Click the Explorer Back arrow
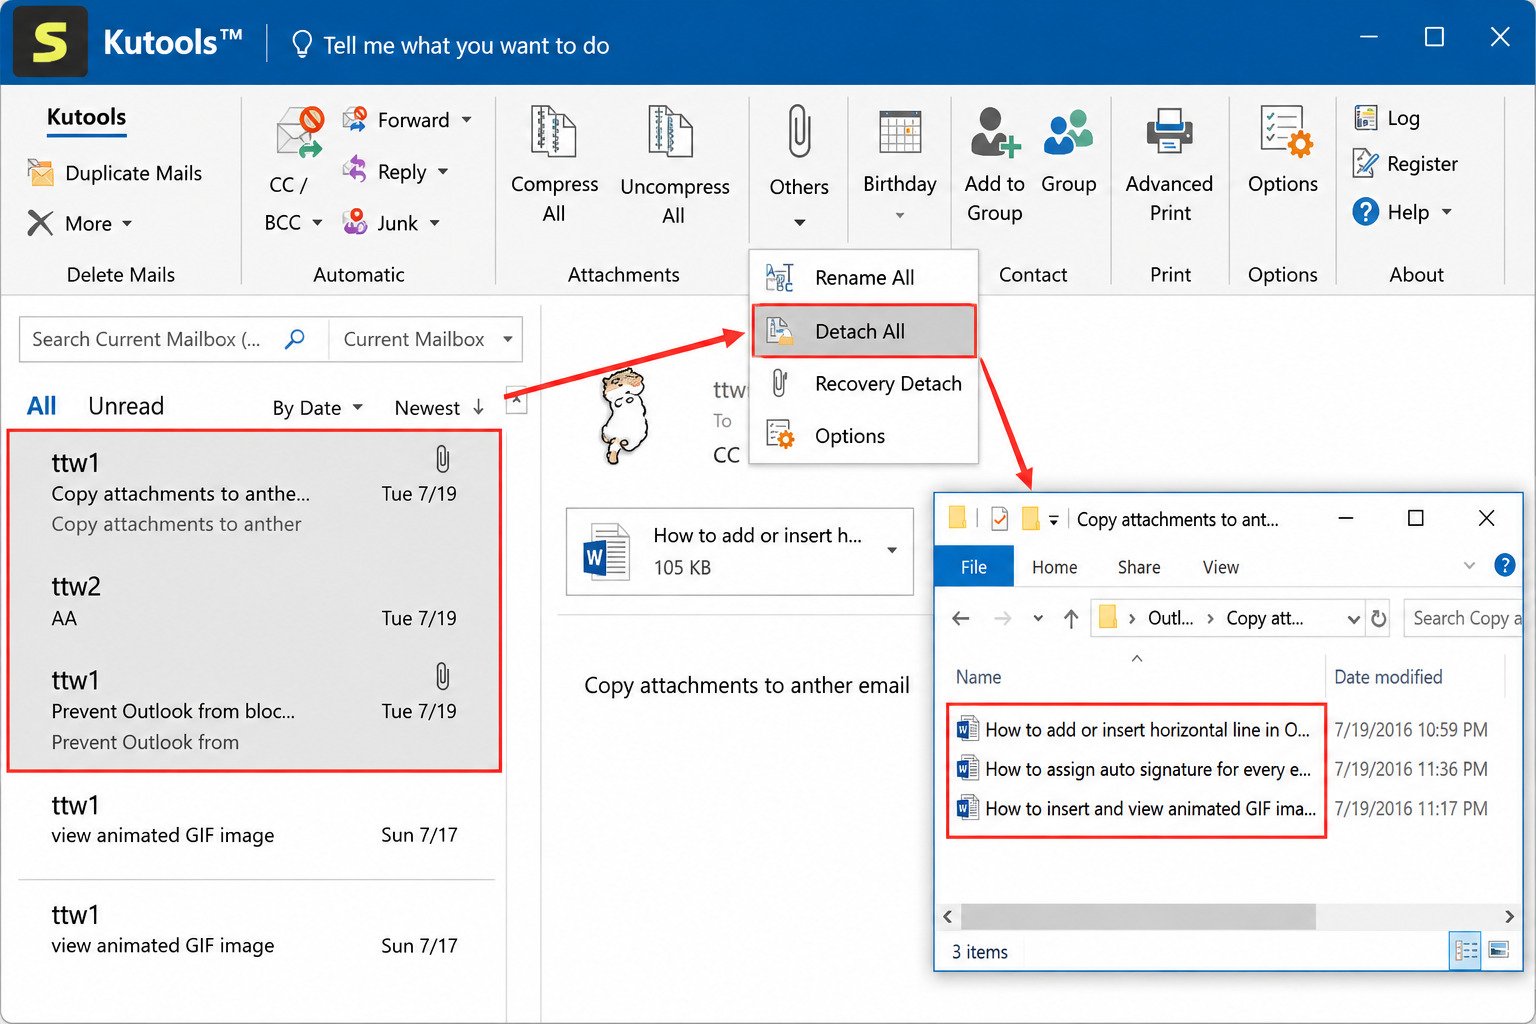Image resolution: width=1536 pixels, height=1024 pixels. (961, 619)
